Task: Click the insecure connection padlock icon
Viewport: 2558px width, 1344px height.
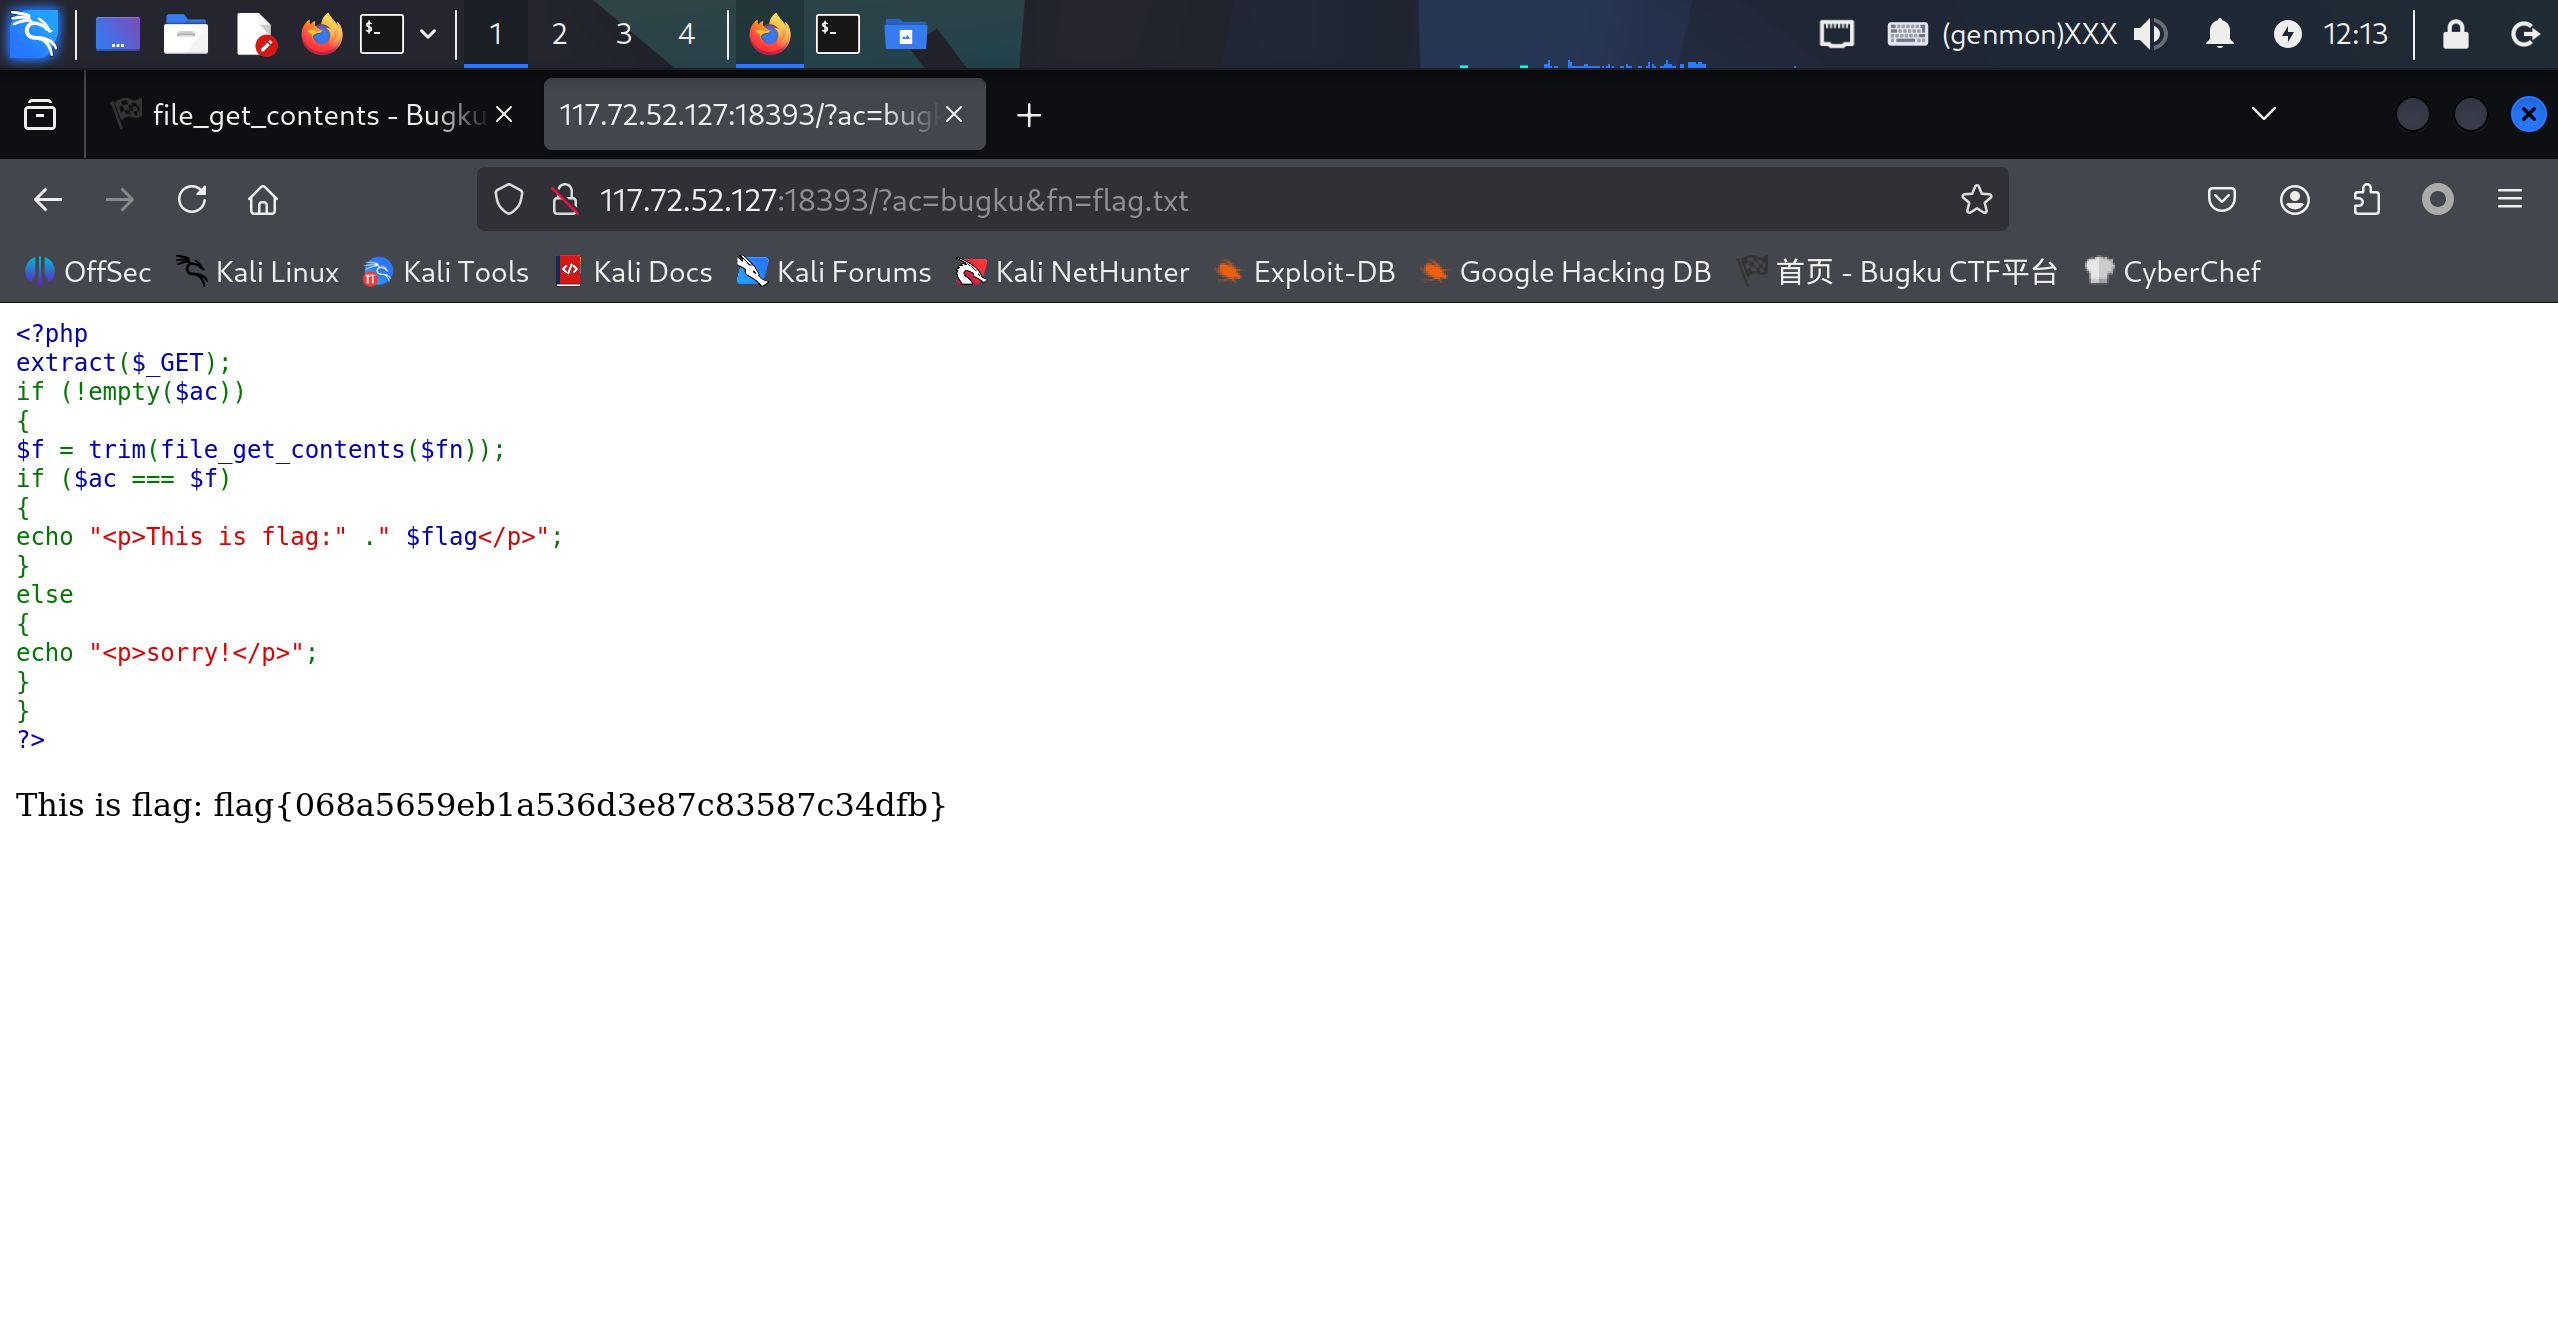Action: point(565,200)
